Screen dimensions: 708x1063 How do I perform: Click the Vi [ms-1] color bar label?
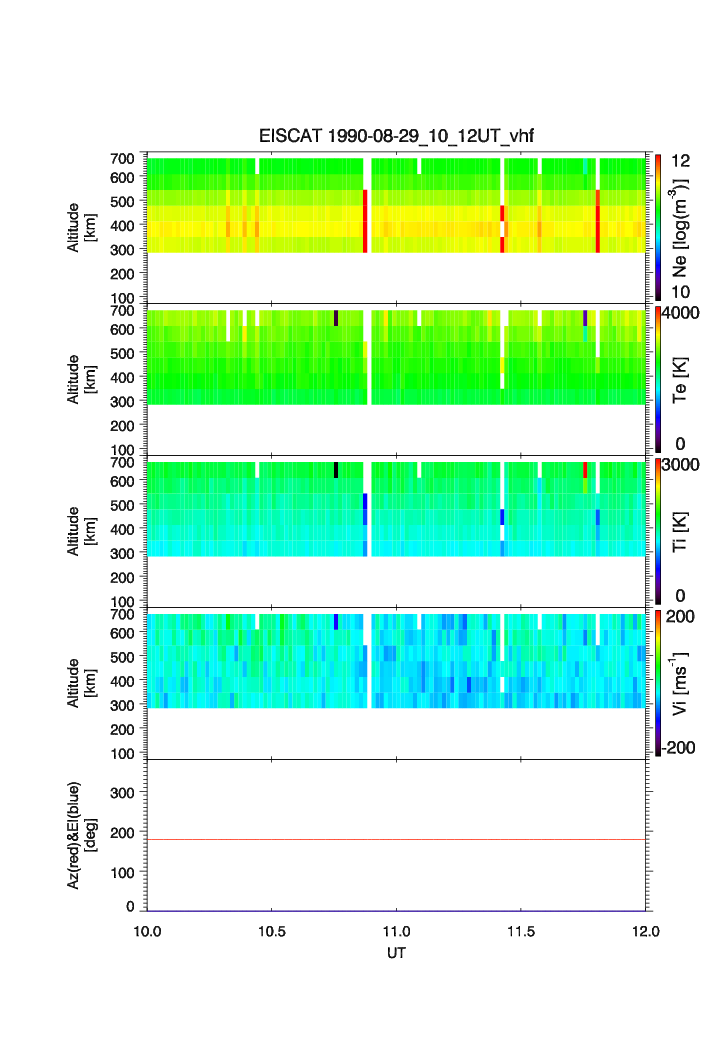[679, 683]
